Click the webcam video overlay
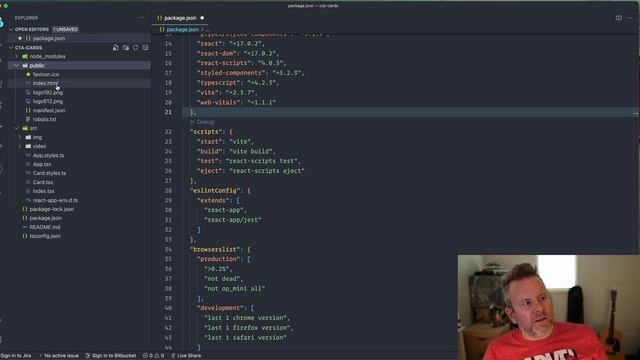This screenshot has height=360, width=640. click(x=549, y=307)
